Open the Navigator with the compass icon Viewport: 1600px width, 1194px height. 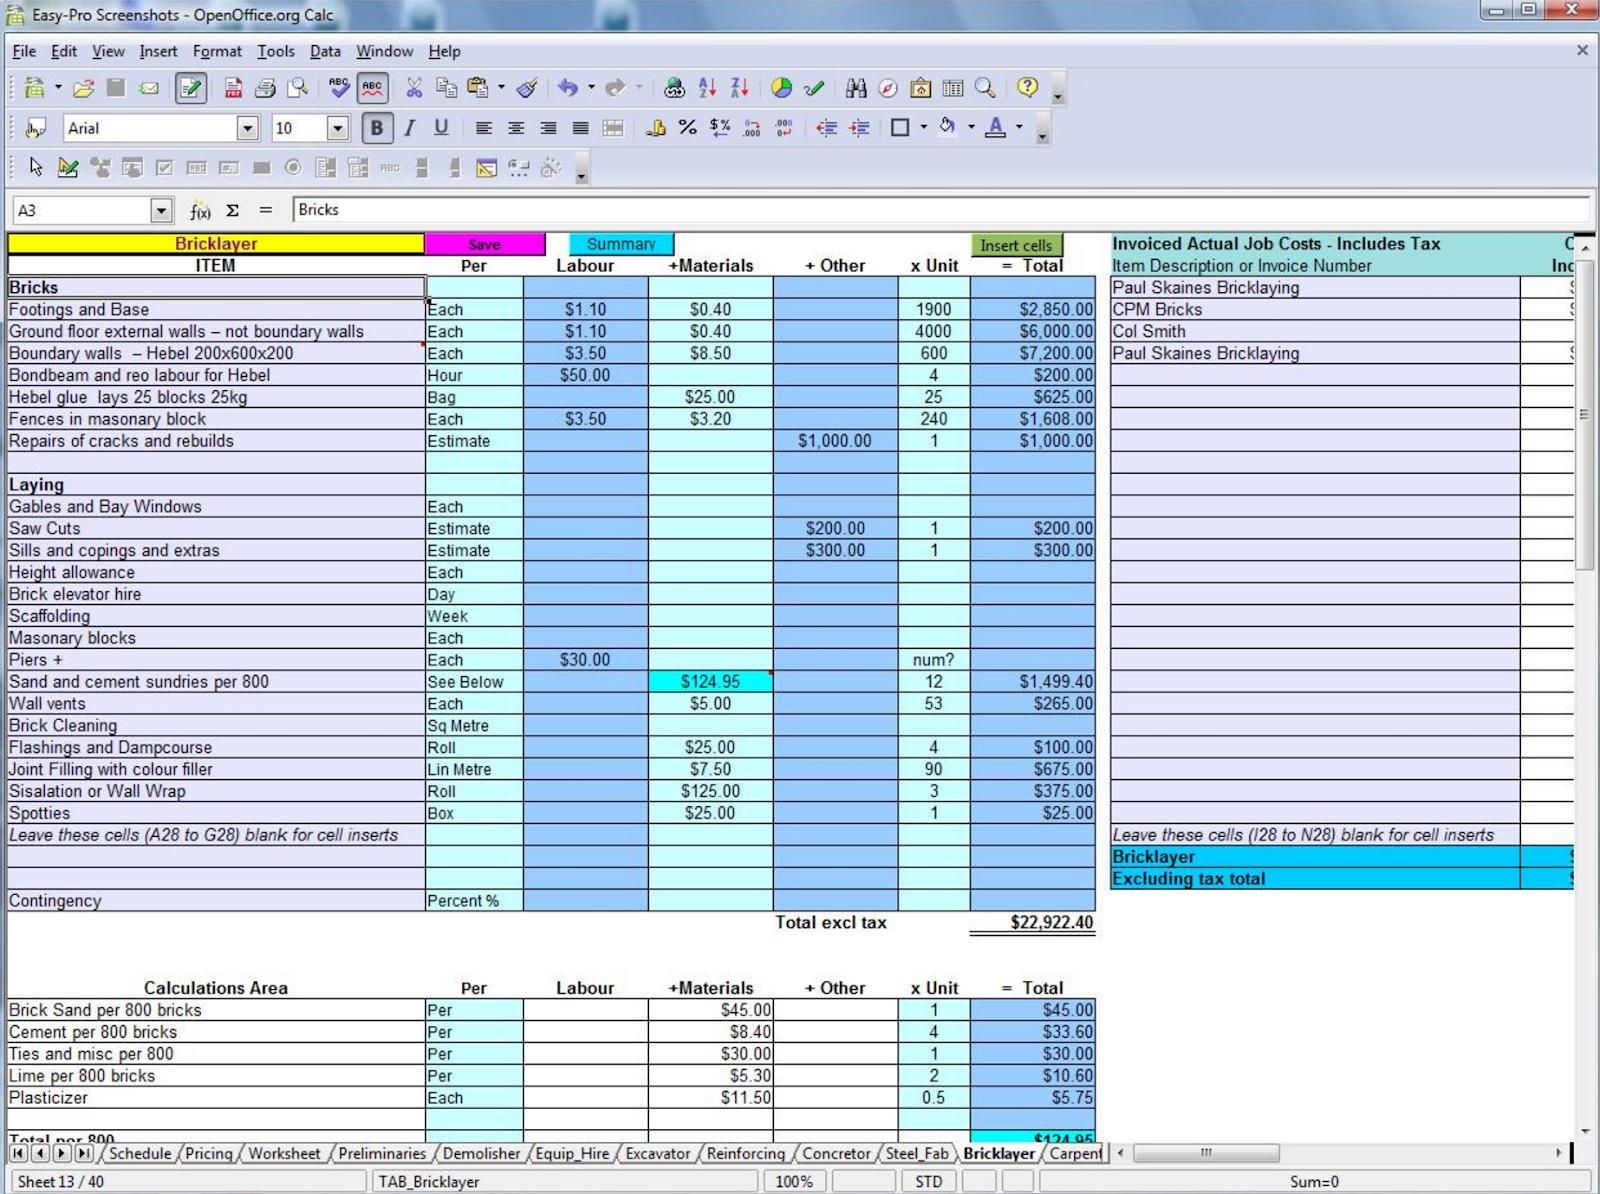[x=889, y=88]
